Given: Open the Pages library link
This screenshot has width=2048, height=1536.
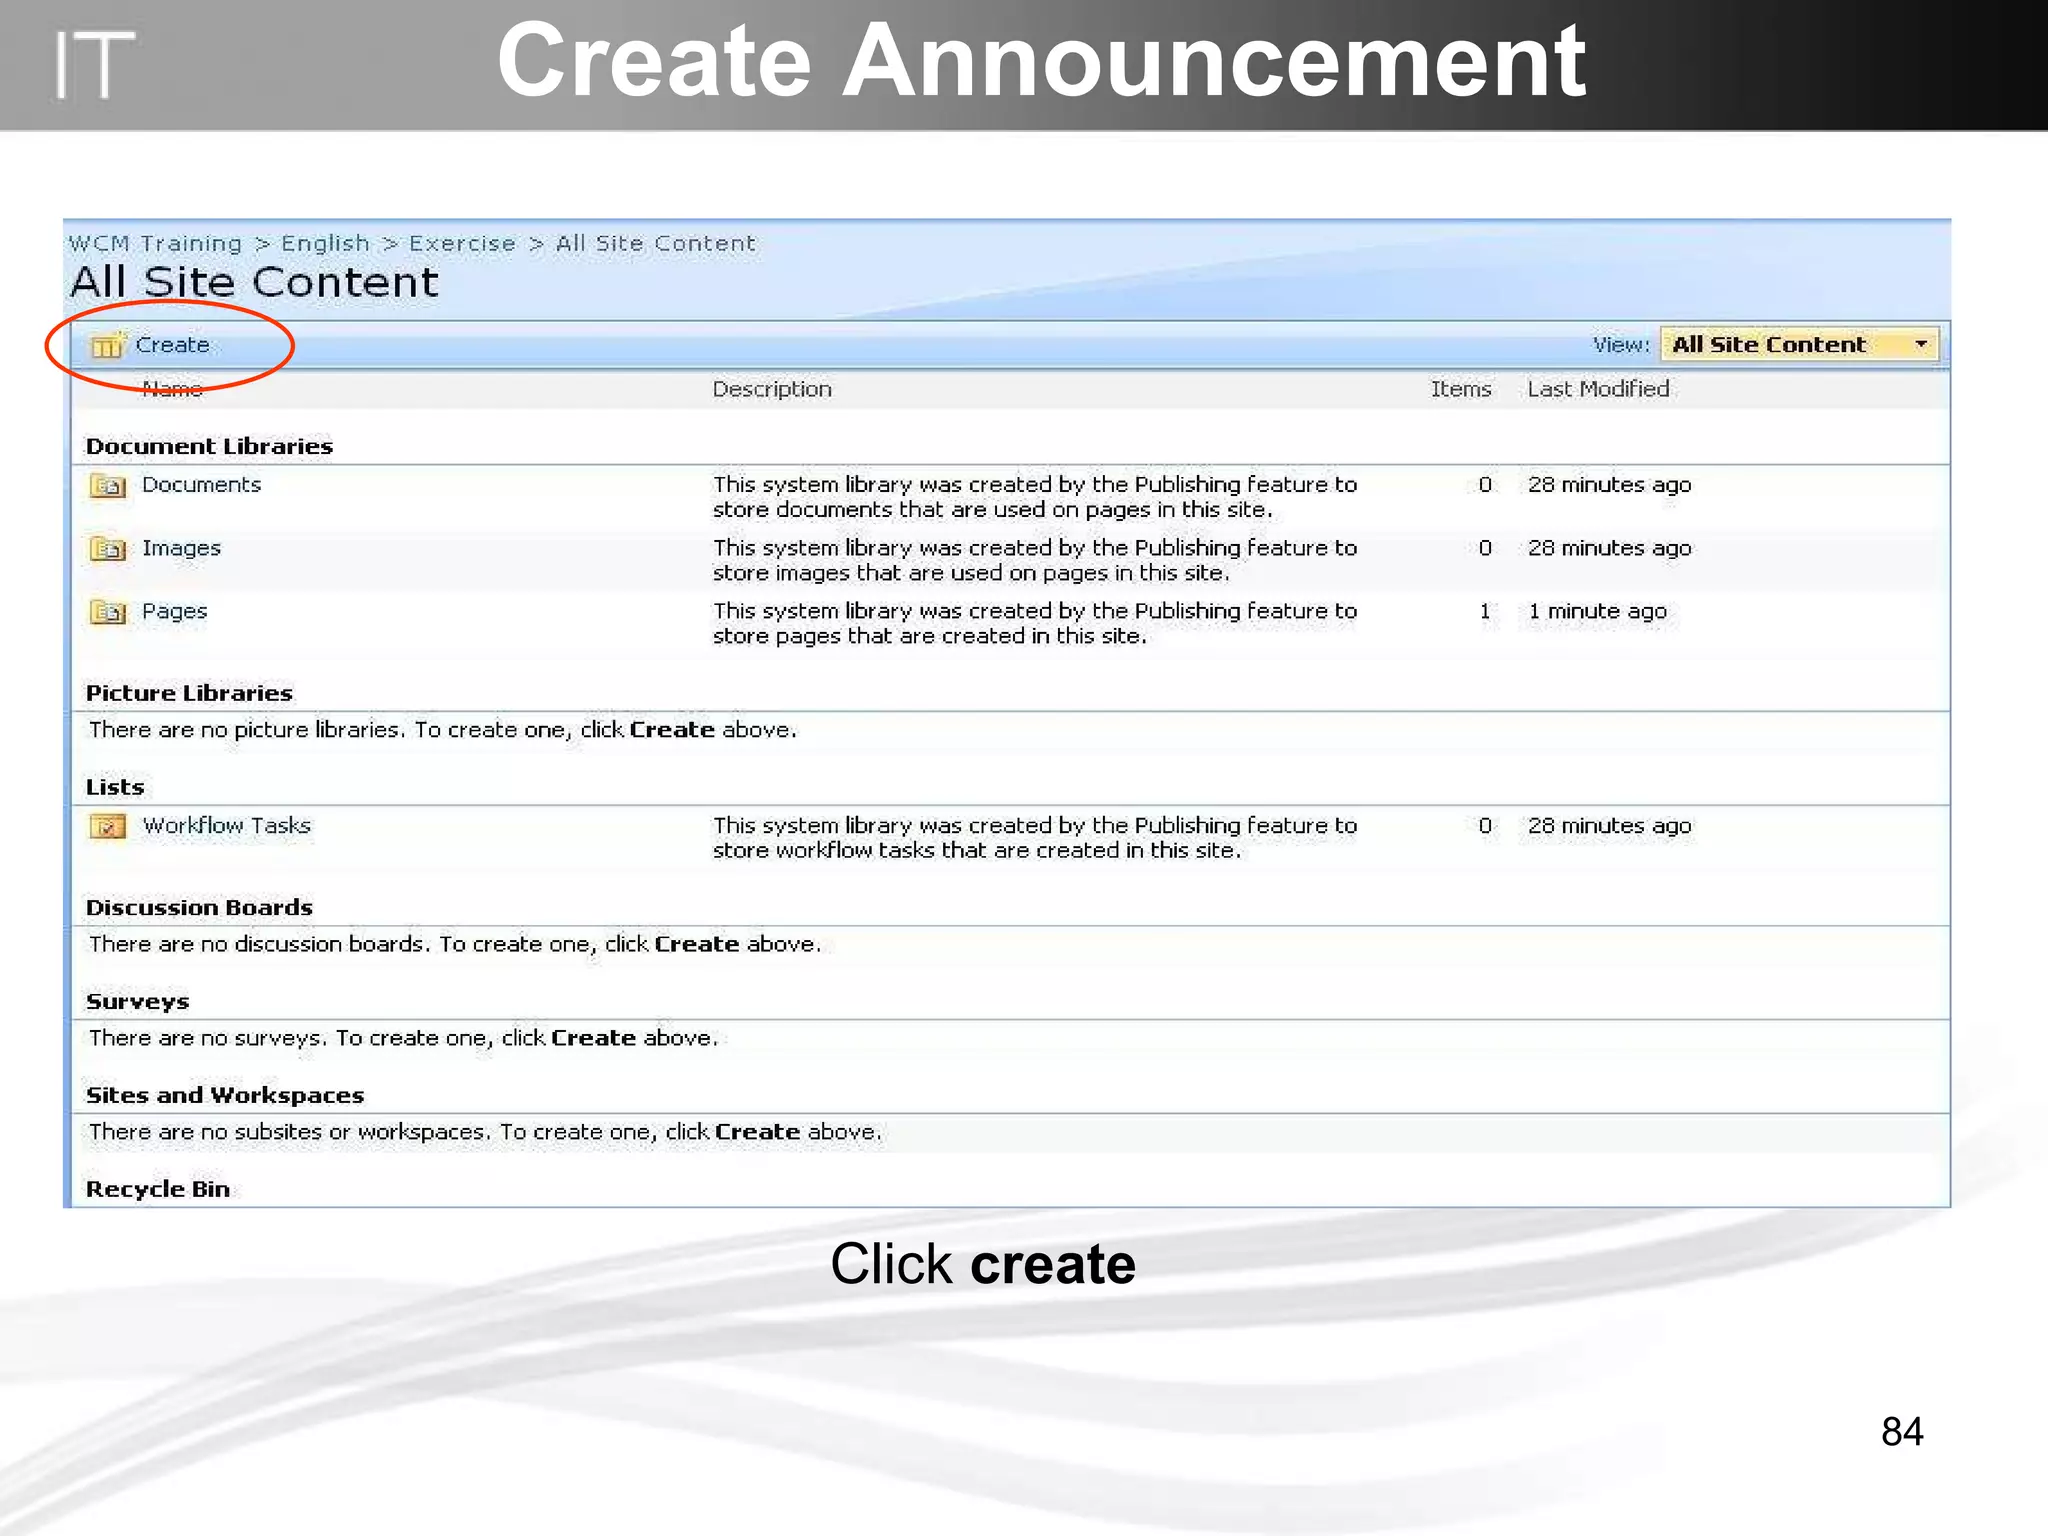Looking at the screenshot, I should pyautogui.click(x=174, y=611).
